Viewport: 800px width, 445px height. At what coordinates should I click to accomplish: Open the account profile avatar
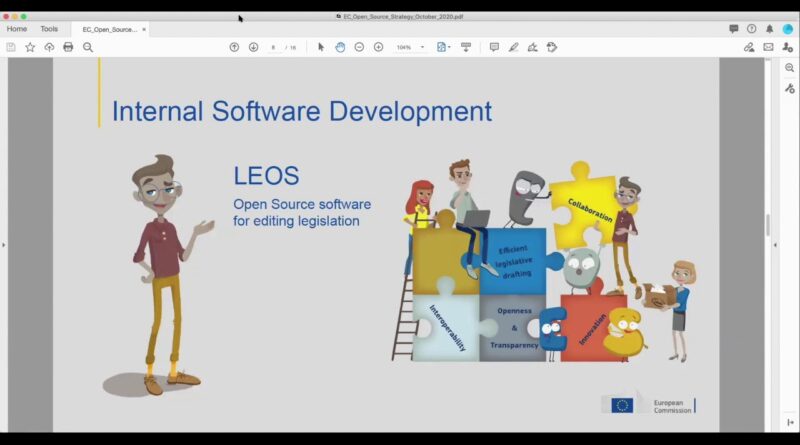click(788, 29)
